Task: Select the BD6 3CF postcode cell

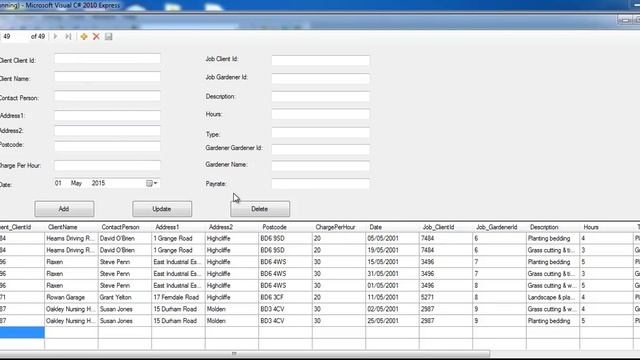Action: click(x=285, y=298)
